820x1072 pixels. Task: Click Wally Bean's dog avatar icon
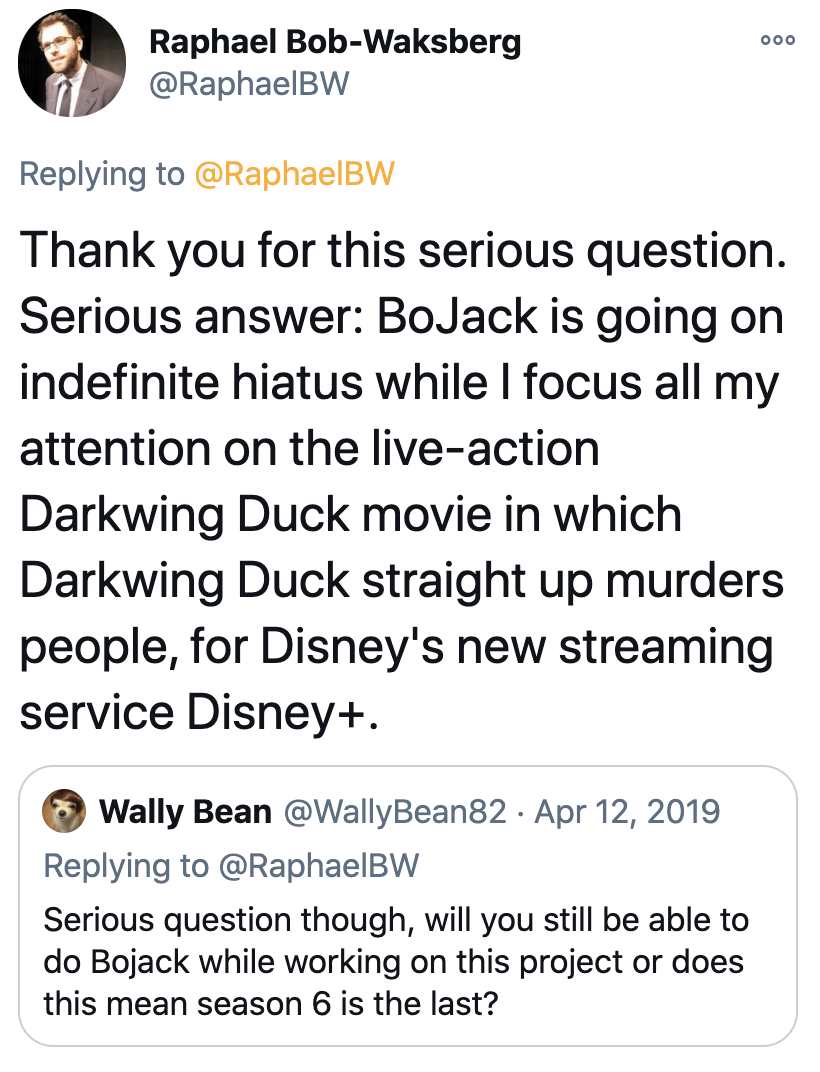tap(64, 812)
